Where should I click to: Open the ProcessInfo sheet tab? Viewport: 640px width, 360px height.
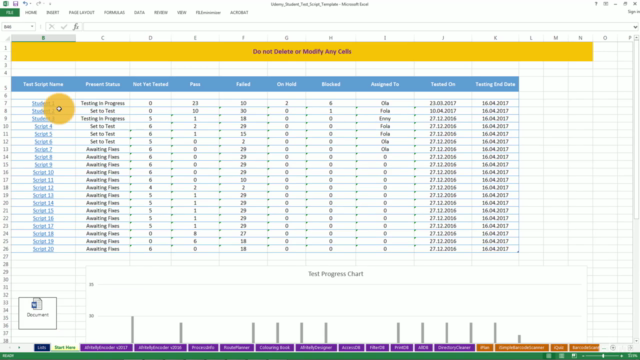[203, 348]
